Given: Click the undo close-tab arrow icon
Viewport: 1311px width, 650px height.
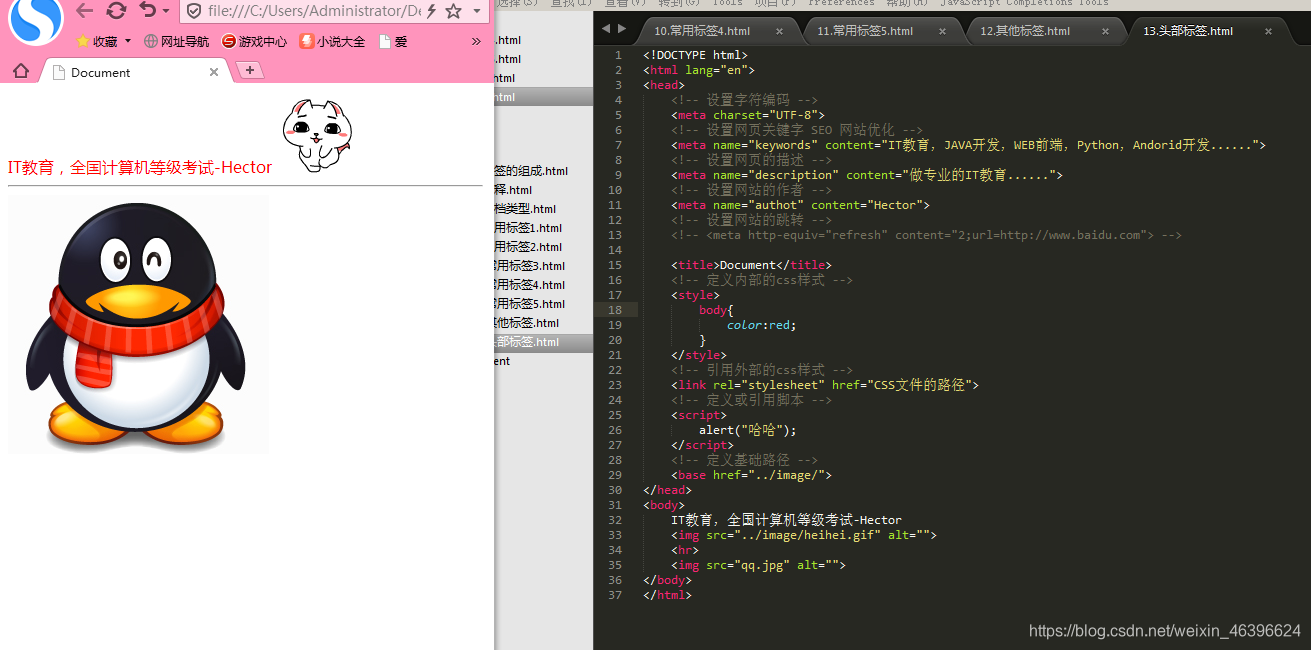Looking at the screenshot, I should [148, 11].
